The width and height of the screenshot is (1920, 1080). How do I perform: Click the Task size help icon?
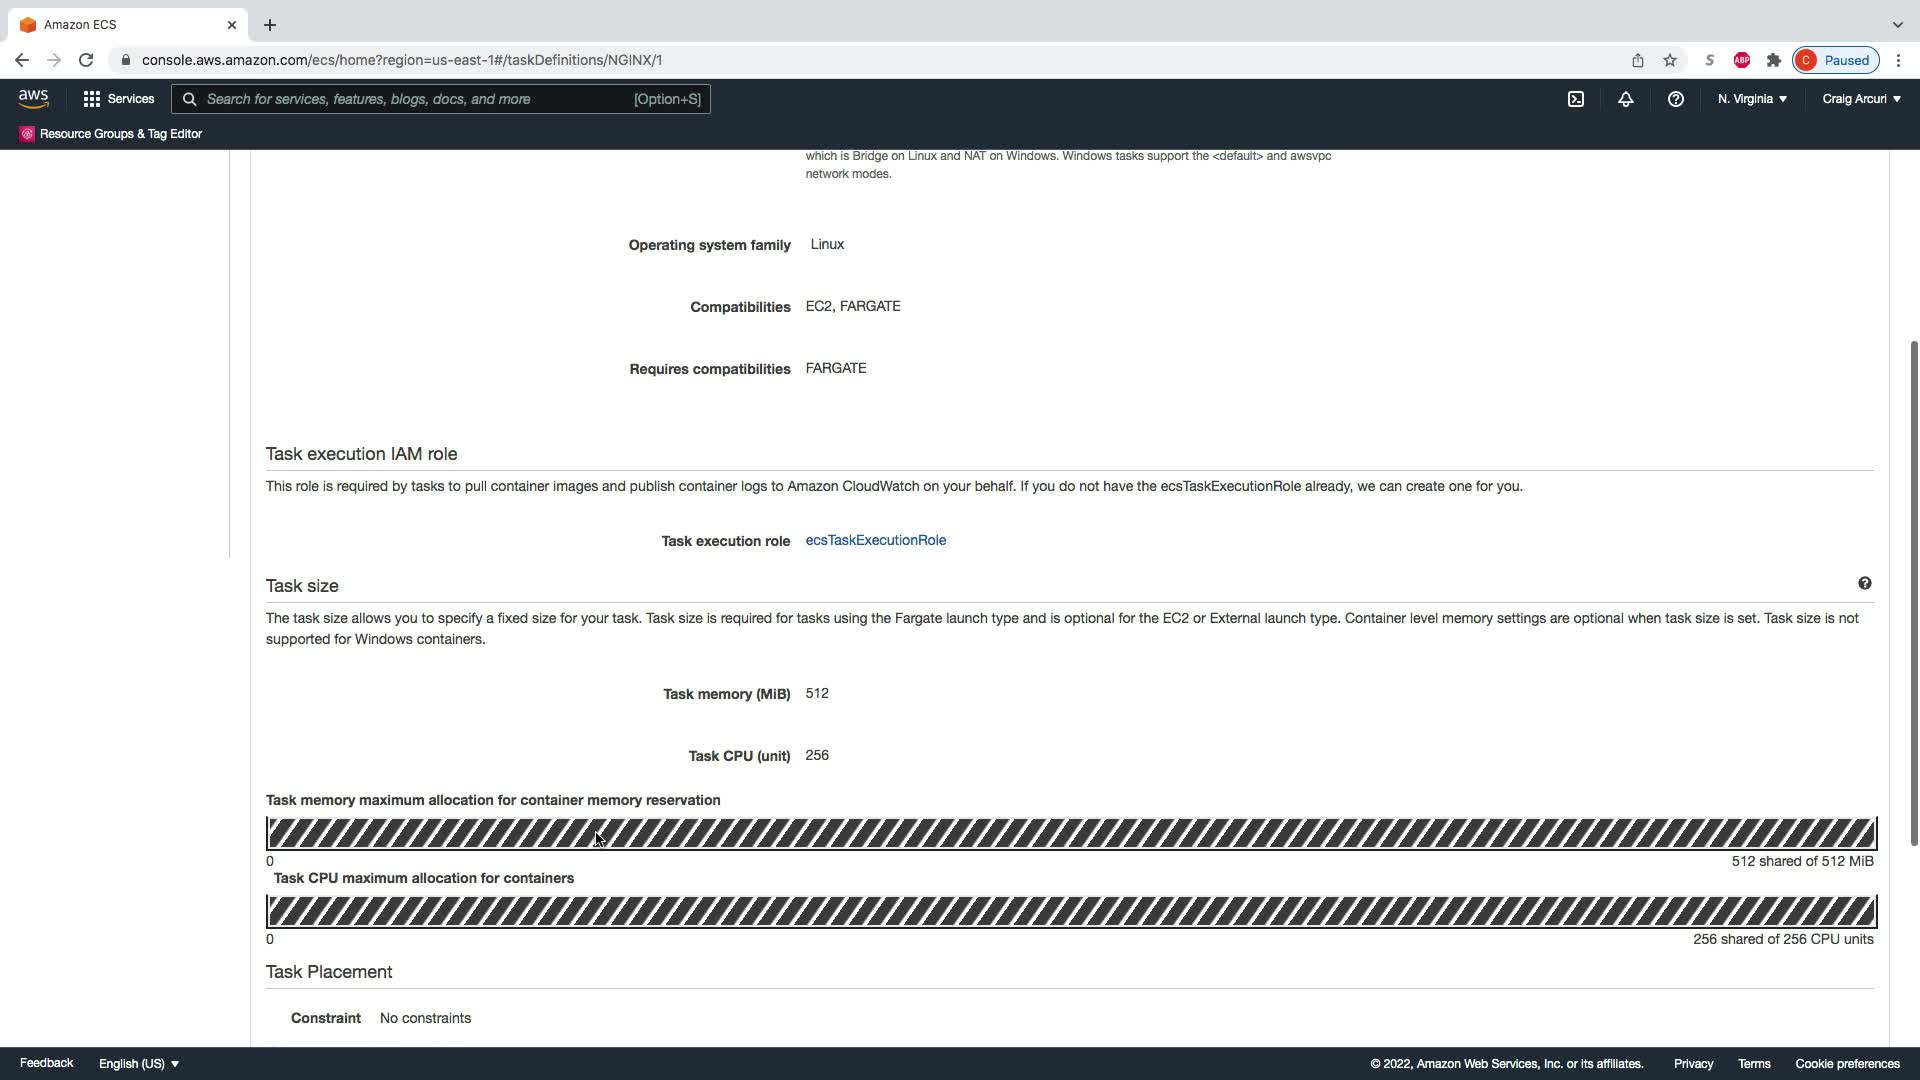coord(1865,583)
